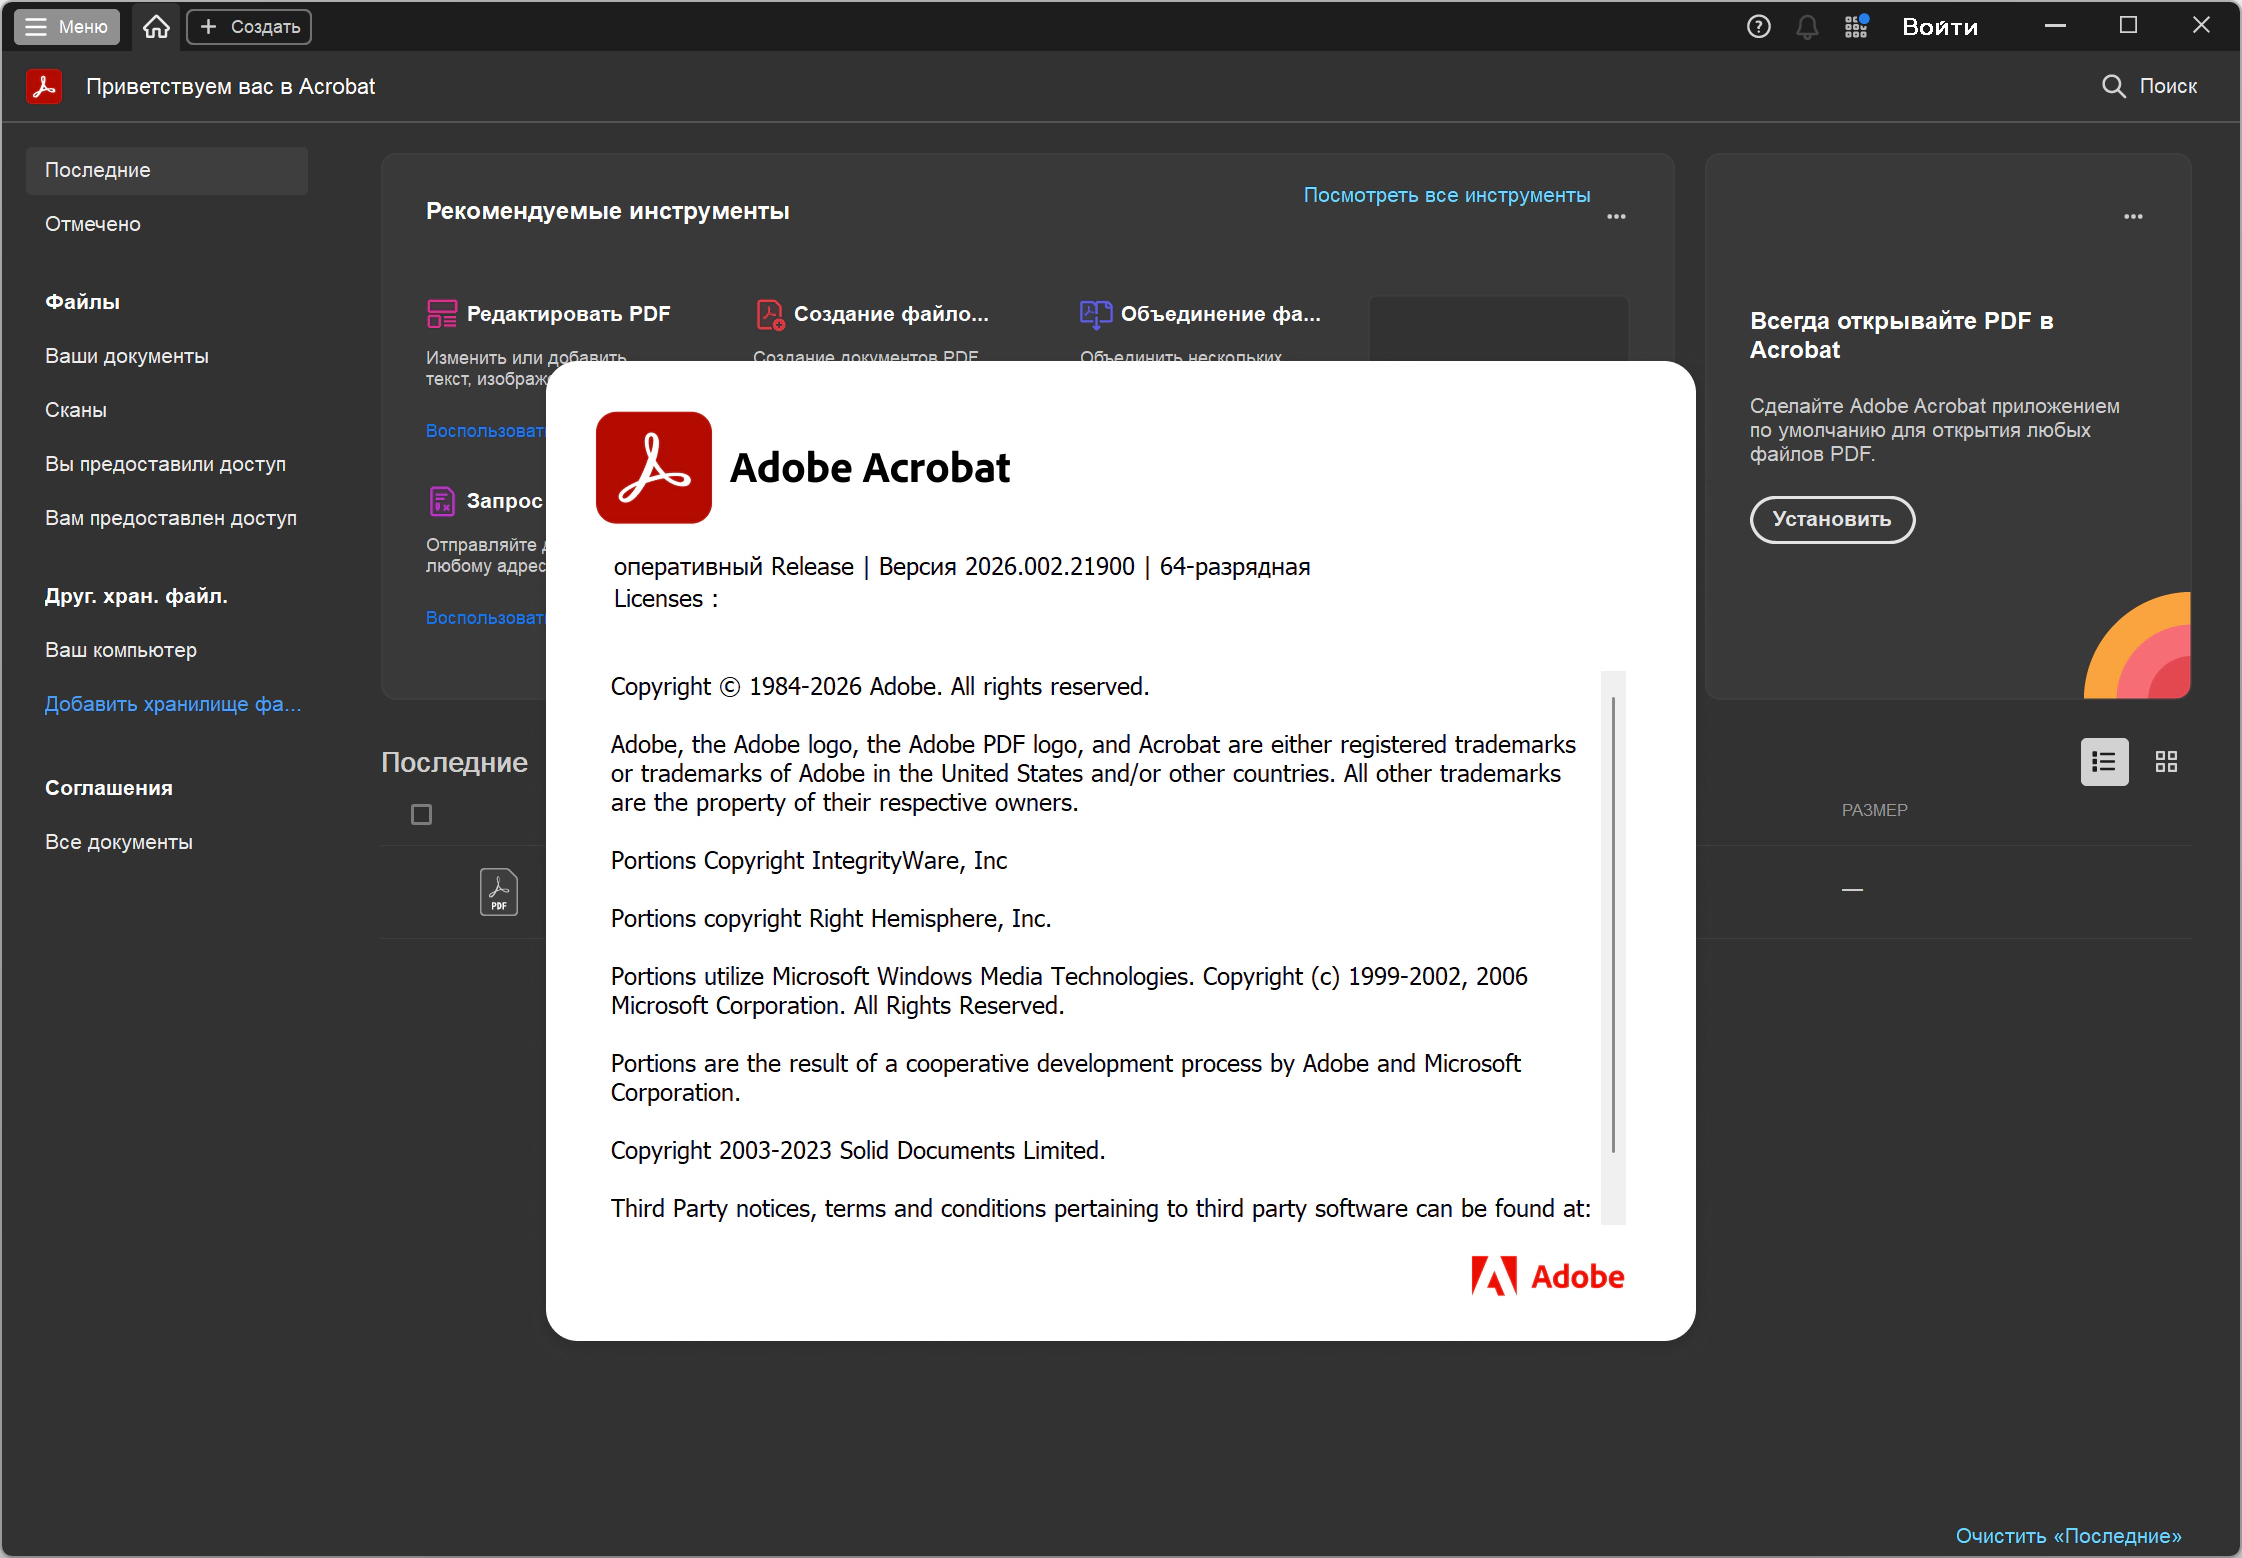
Task: Open the Home icon in title bar
Action: [156, 27]
